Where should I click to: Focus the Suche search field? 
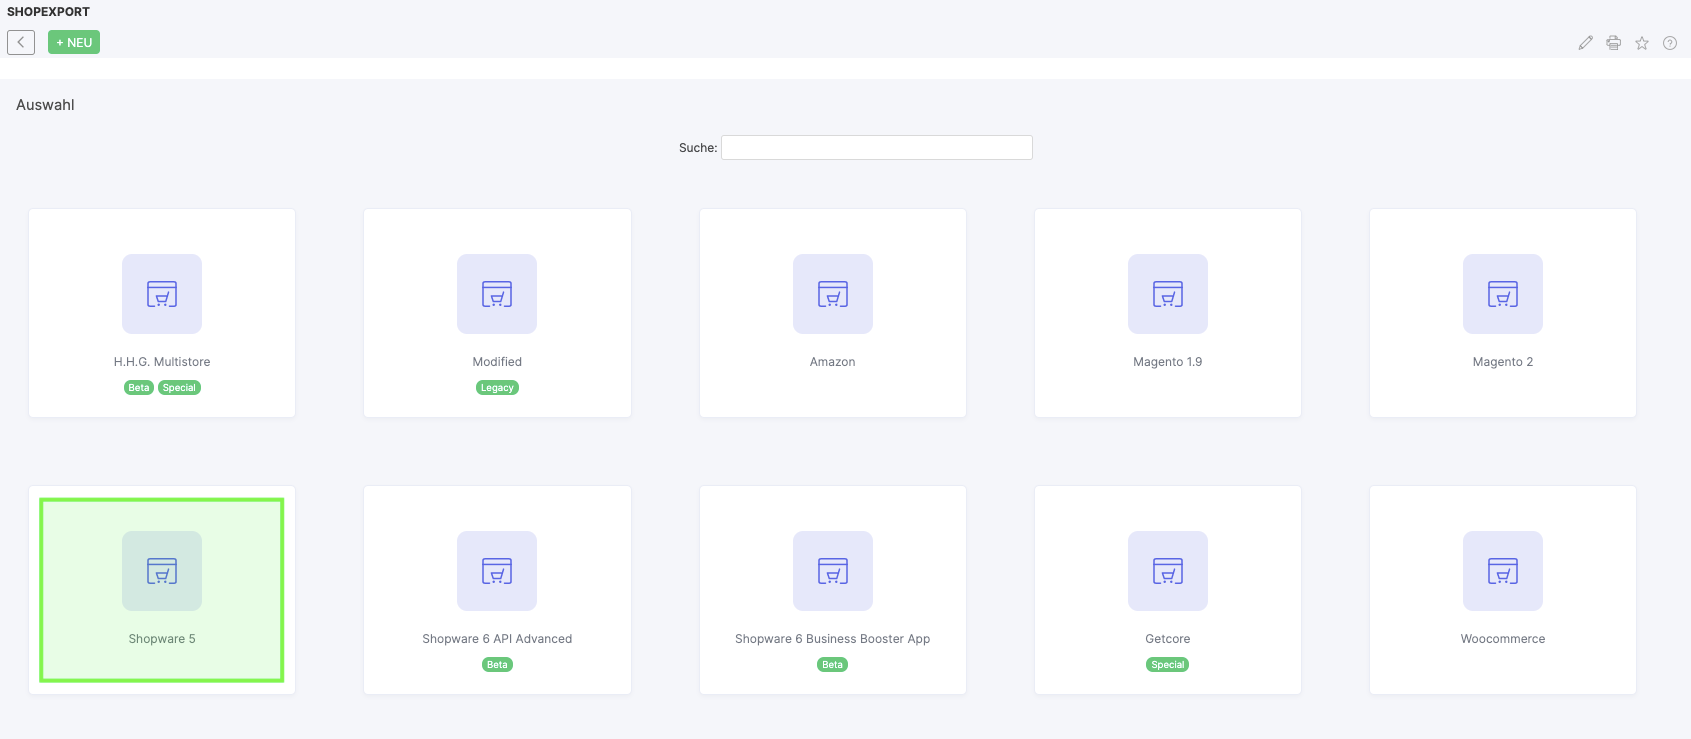[876, 148]
